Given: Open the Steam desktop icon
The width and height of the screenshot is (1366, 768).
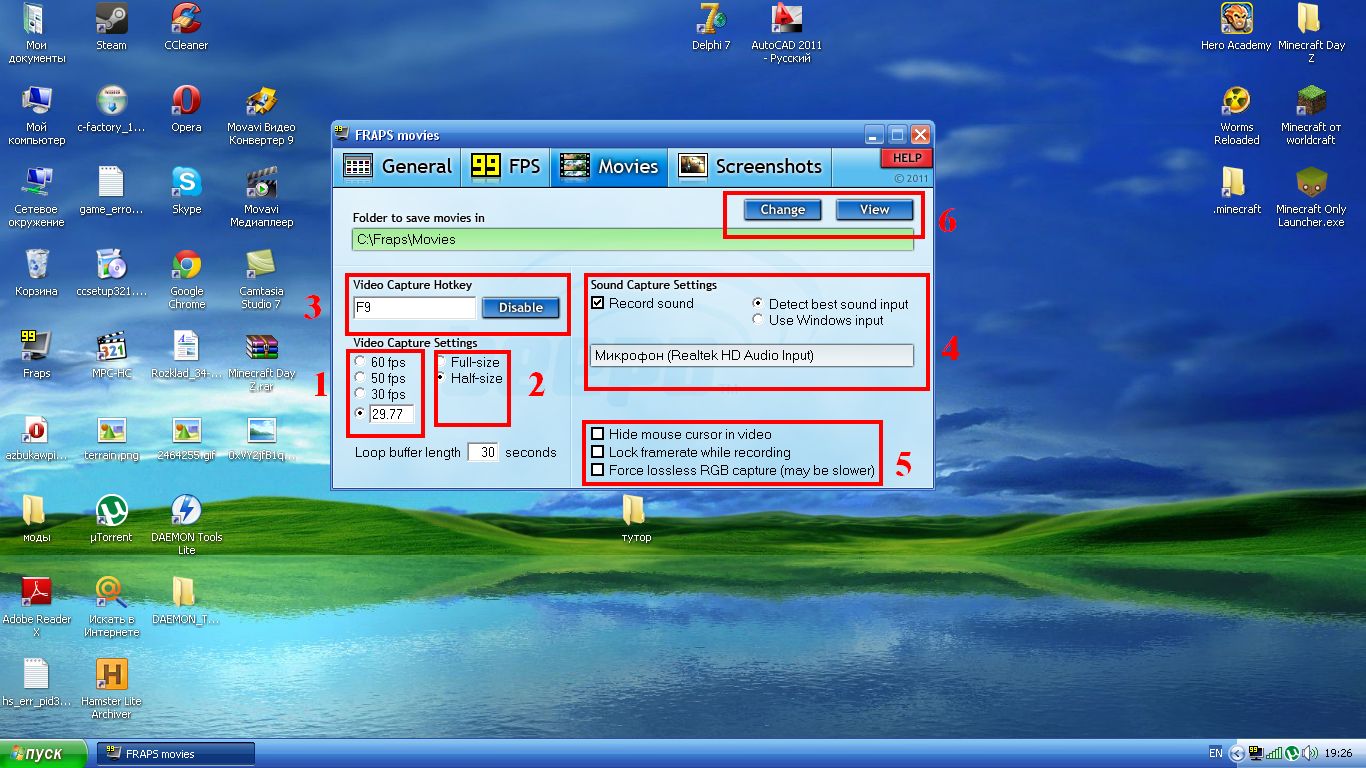Looking at the screenshot, I should pos(111,19).
